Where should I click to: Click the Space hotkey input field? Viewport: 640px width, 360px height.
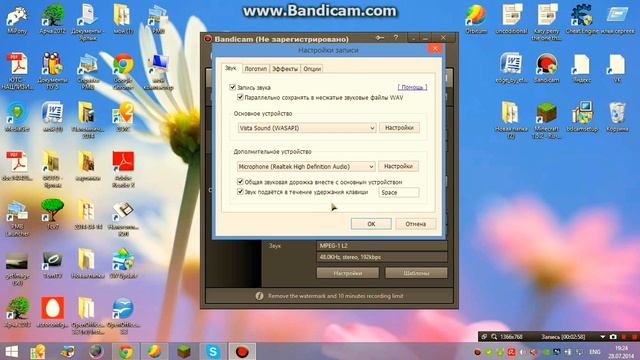coord(399,192)
